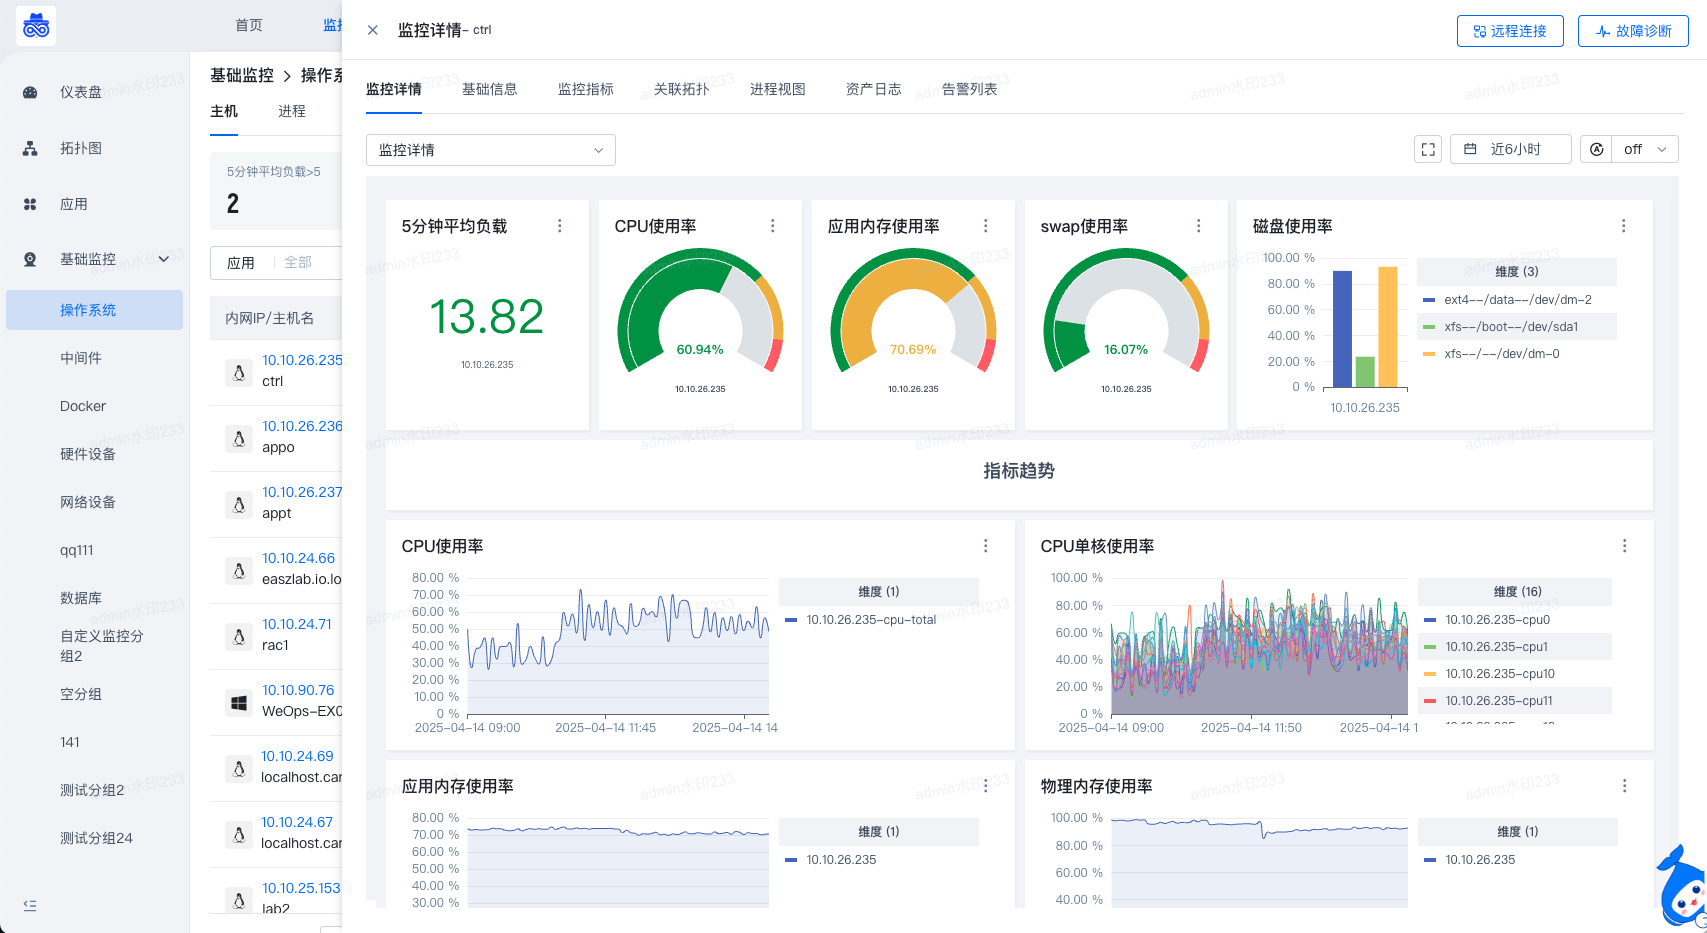Open the off auto-refresh interval dropdown

(x=1645, y=149)
